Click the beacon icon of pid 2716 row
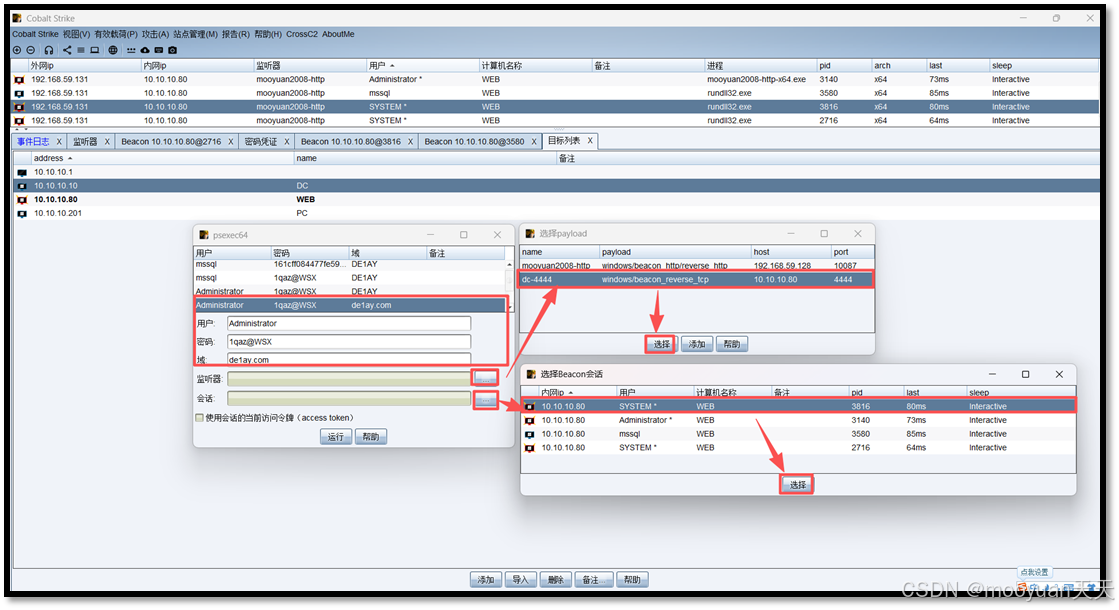The height and width of the screenshot is (610, 1119). 19,121
